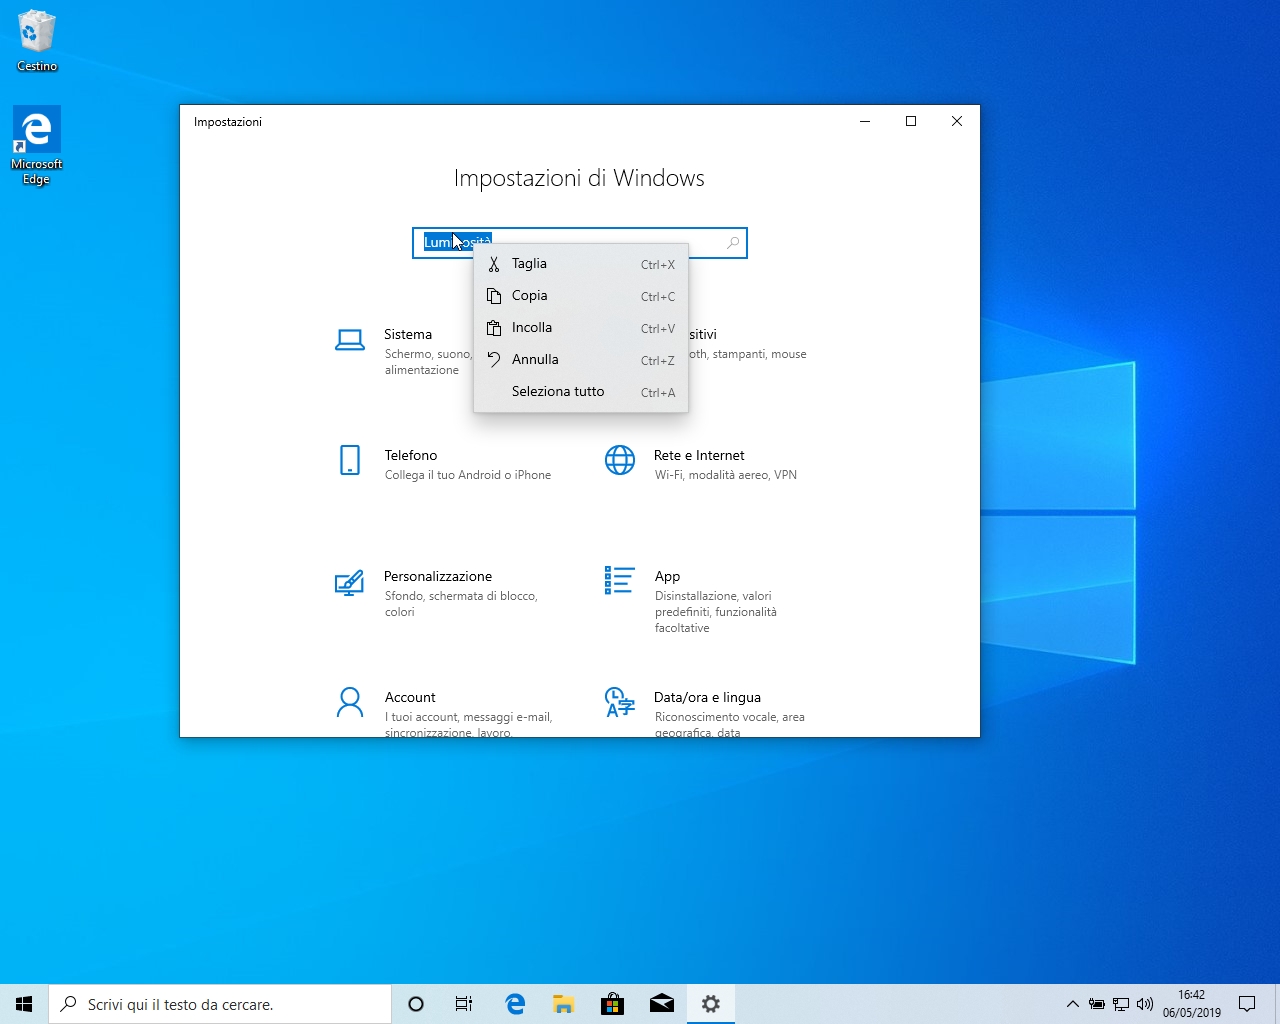Select Copia in the context menu

581,296
